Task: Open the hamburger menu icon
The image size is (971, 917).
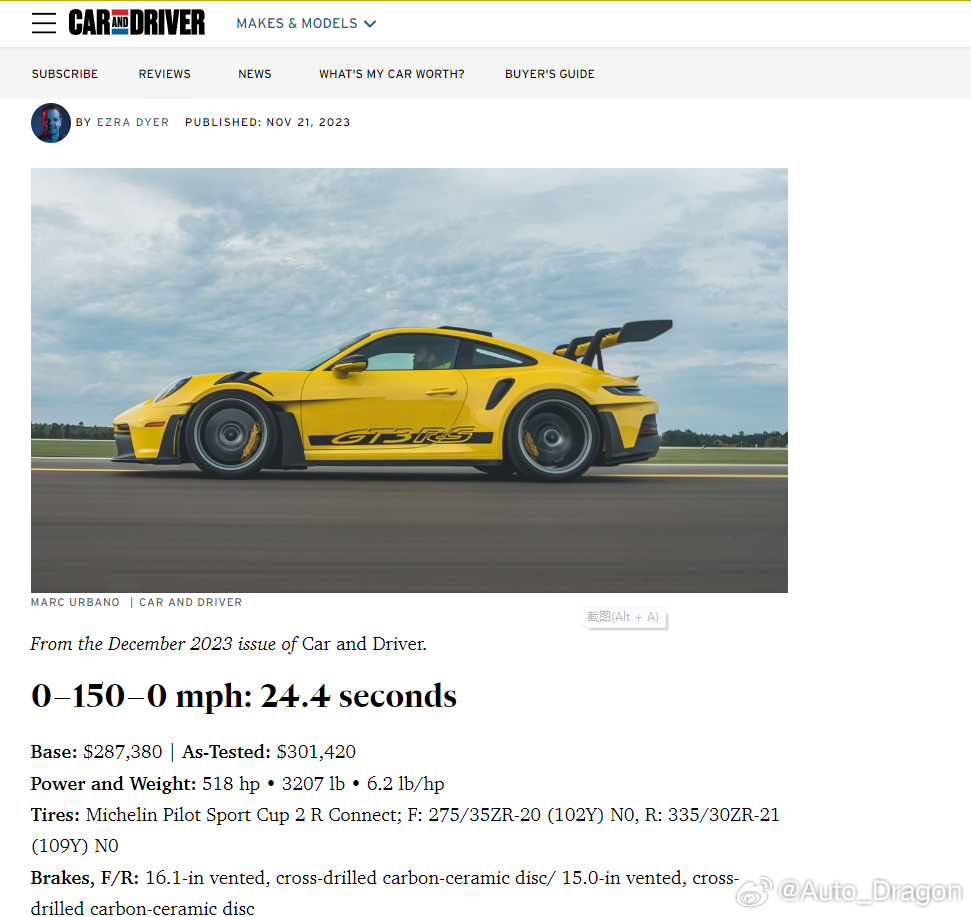Action: (44, 24)
